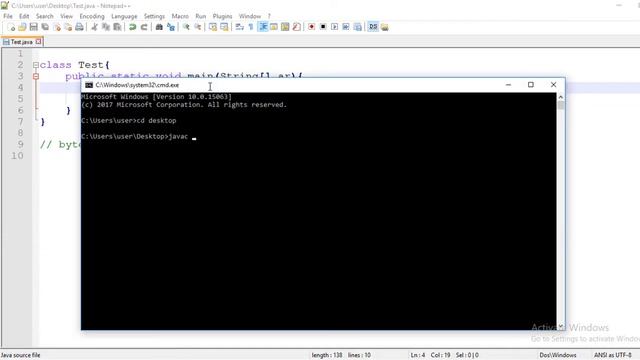Start macro recording with the red dot icon

point(311,27)
